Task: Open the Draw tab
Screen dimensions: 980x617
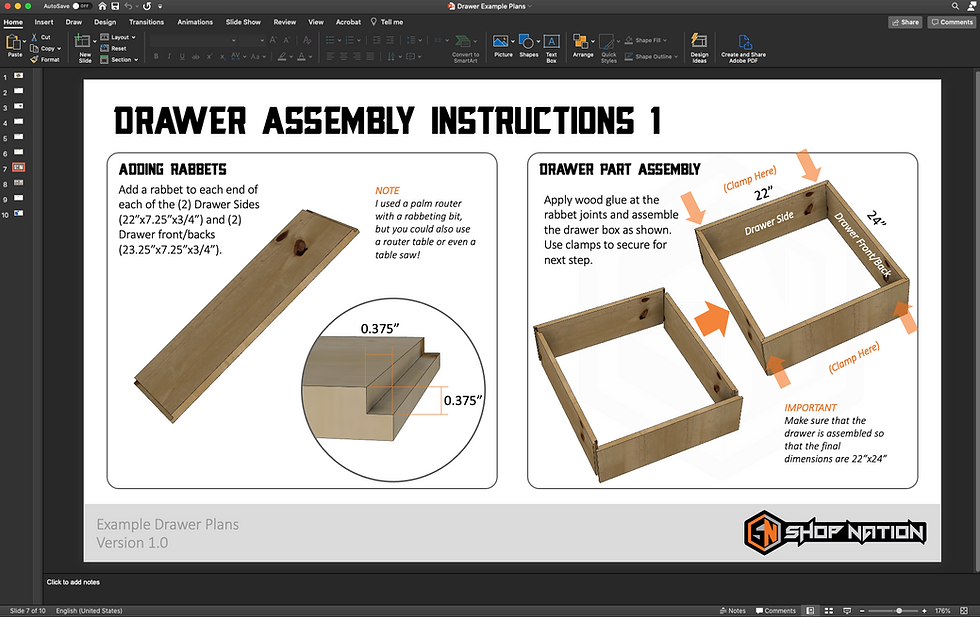Action: pos(74,22)
